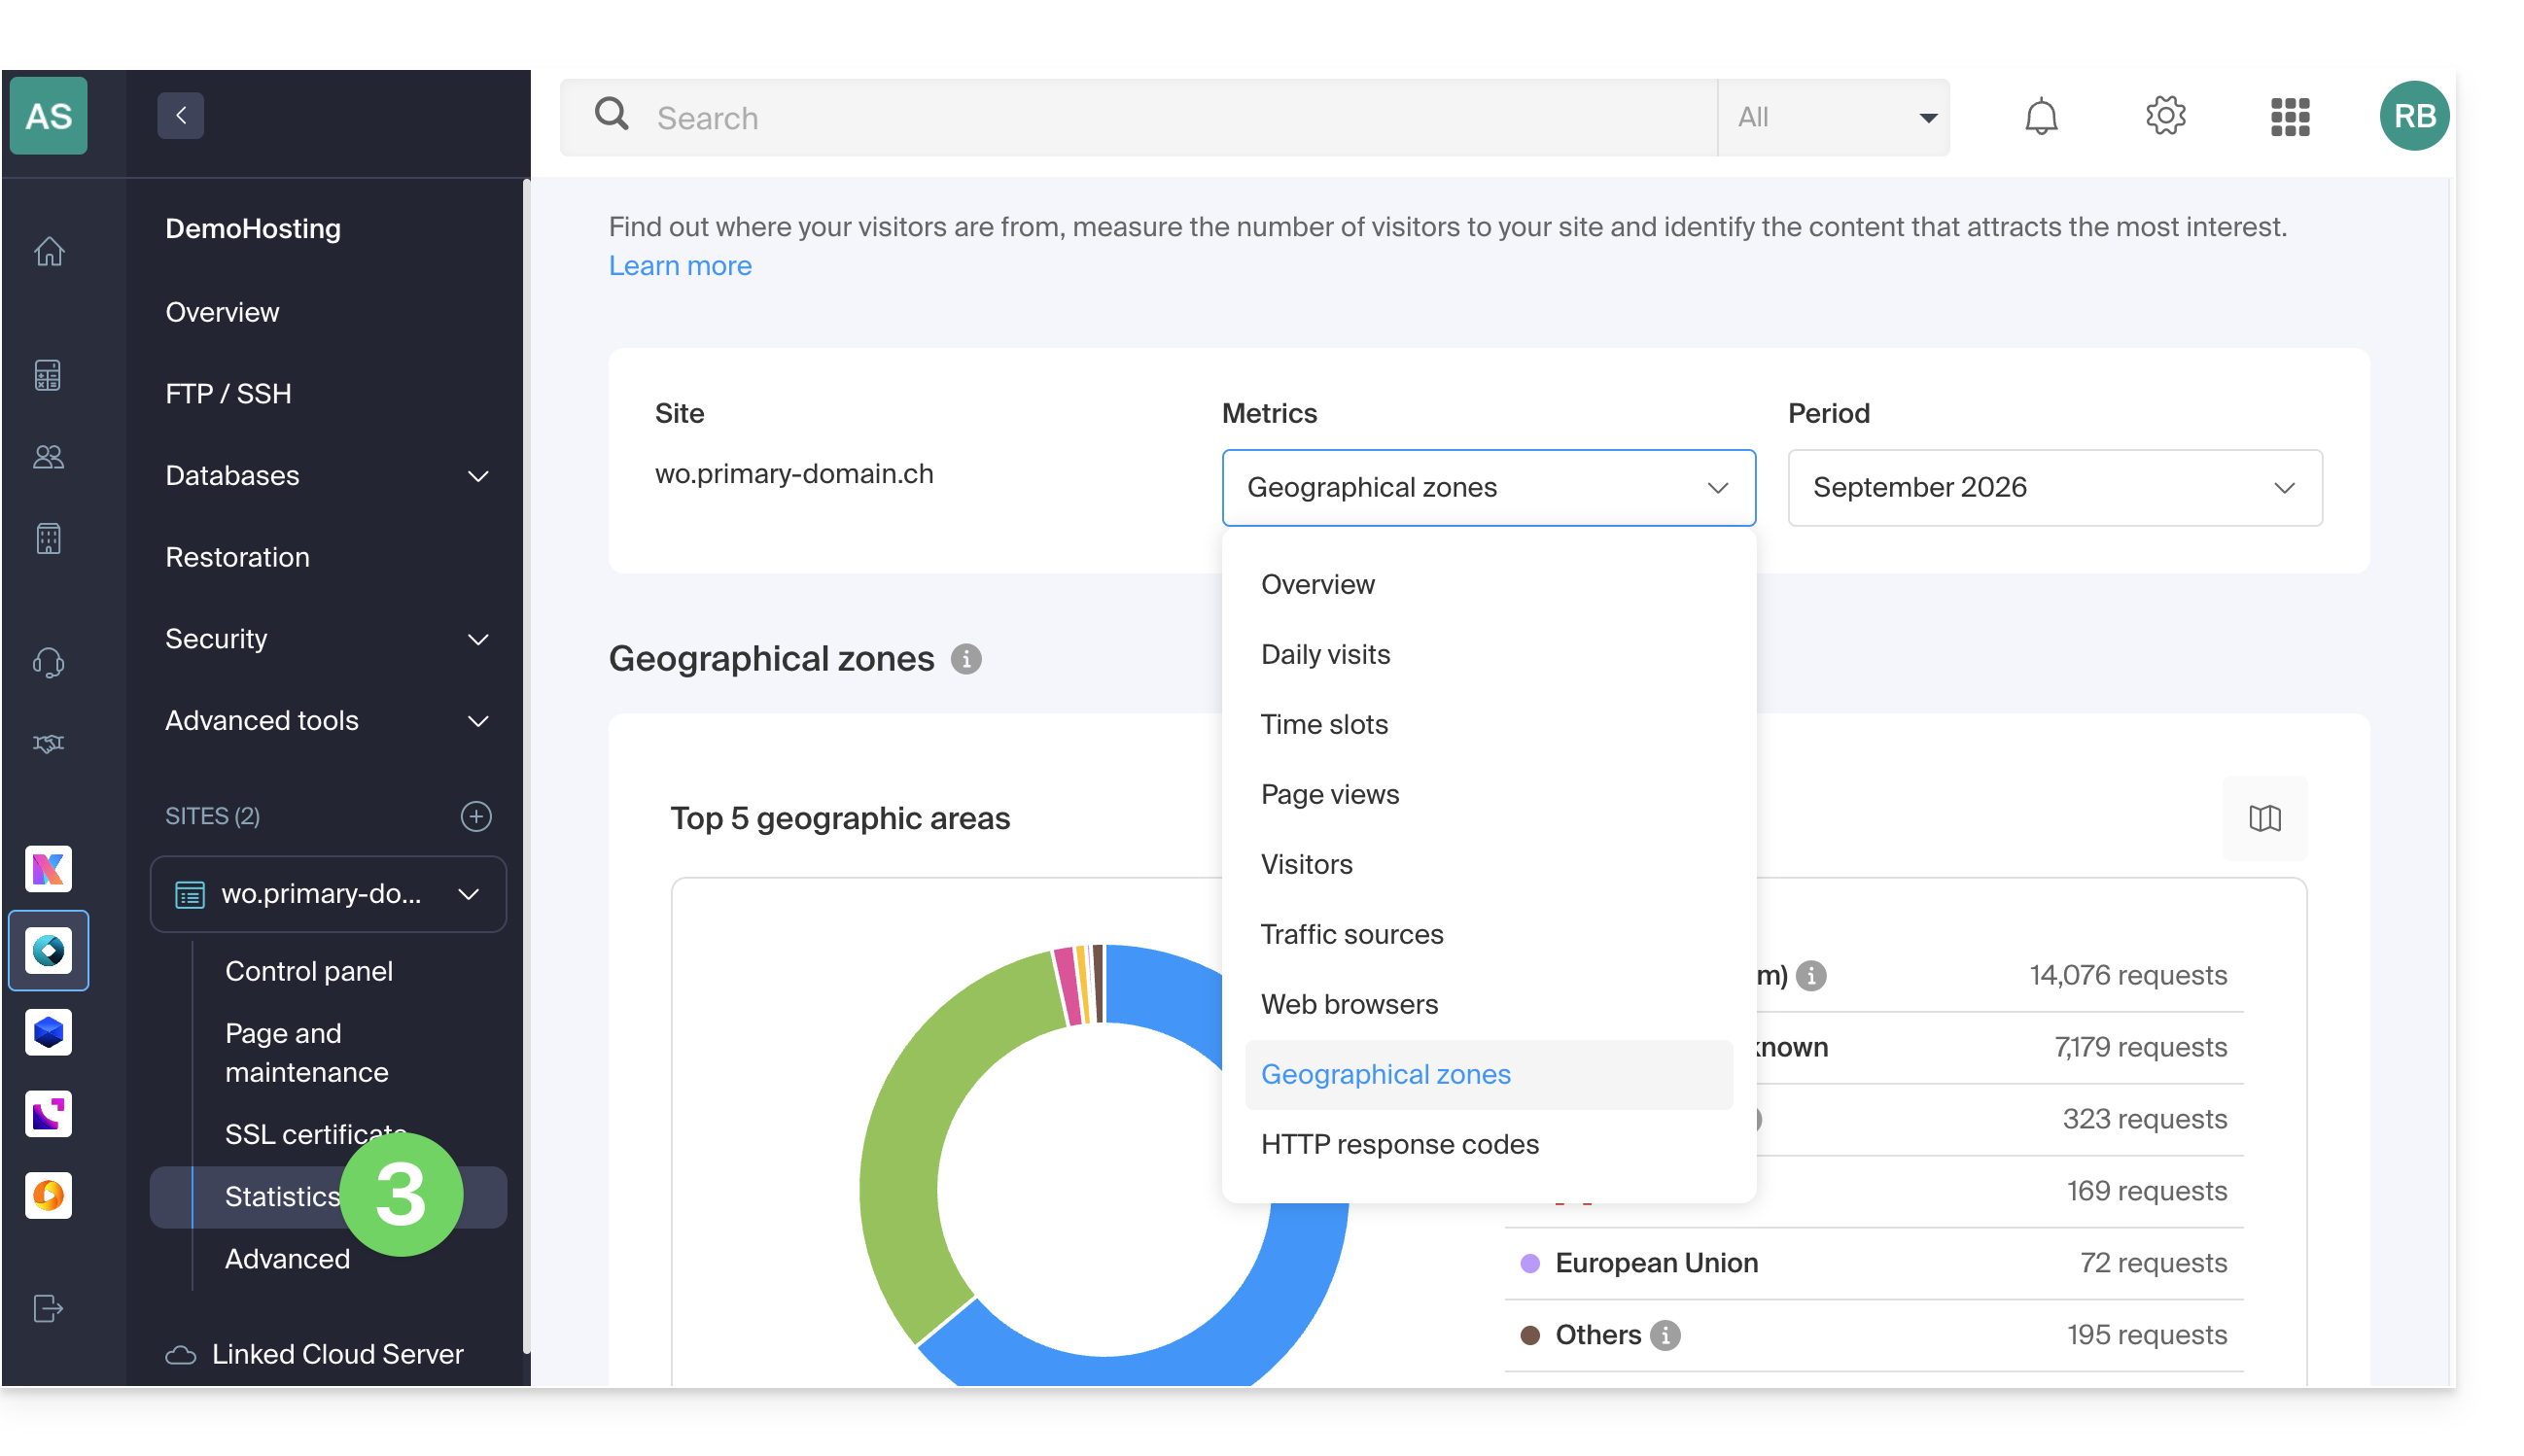Open the apps grid launcher
The width and height of the screenshot is (2524, 1456).
point(2289,117)
